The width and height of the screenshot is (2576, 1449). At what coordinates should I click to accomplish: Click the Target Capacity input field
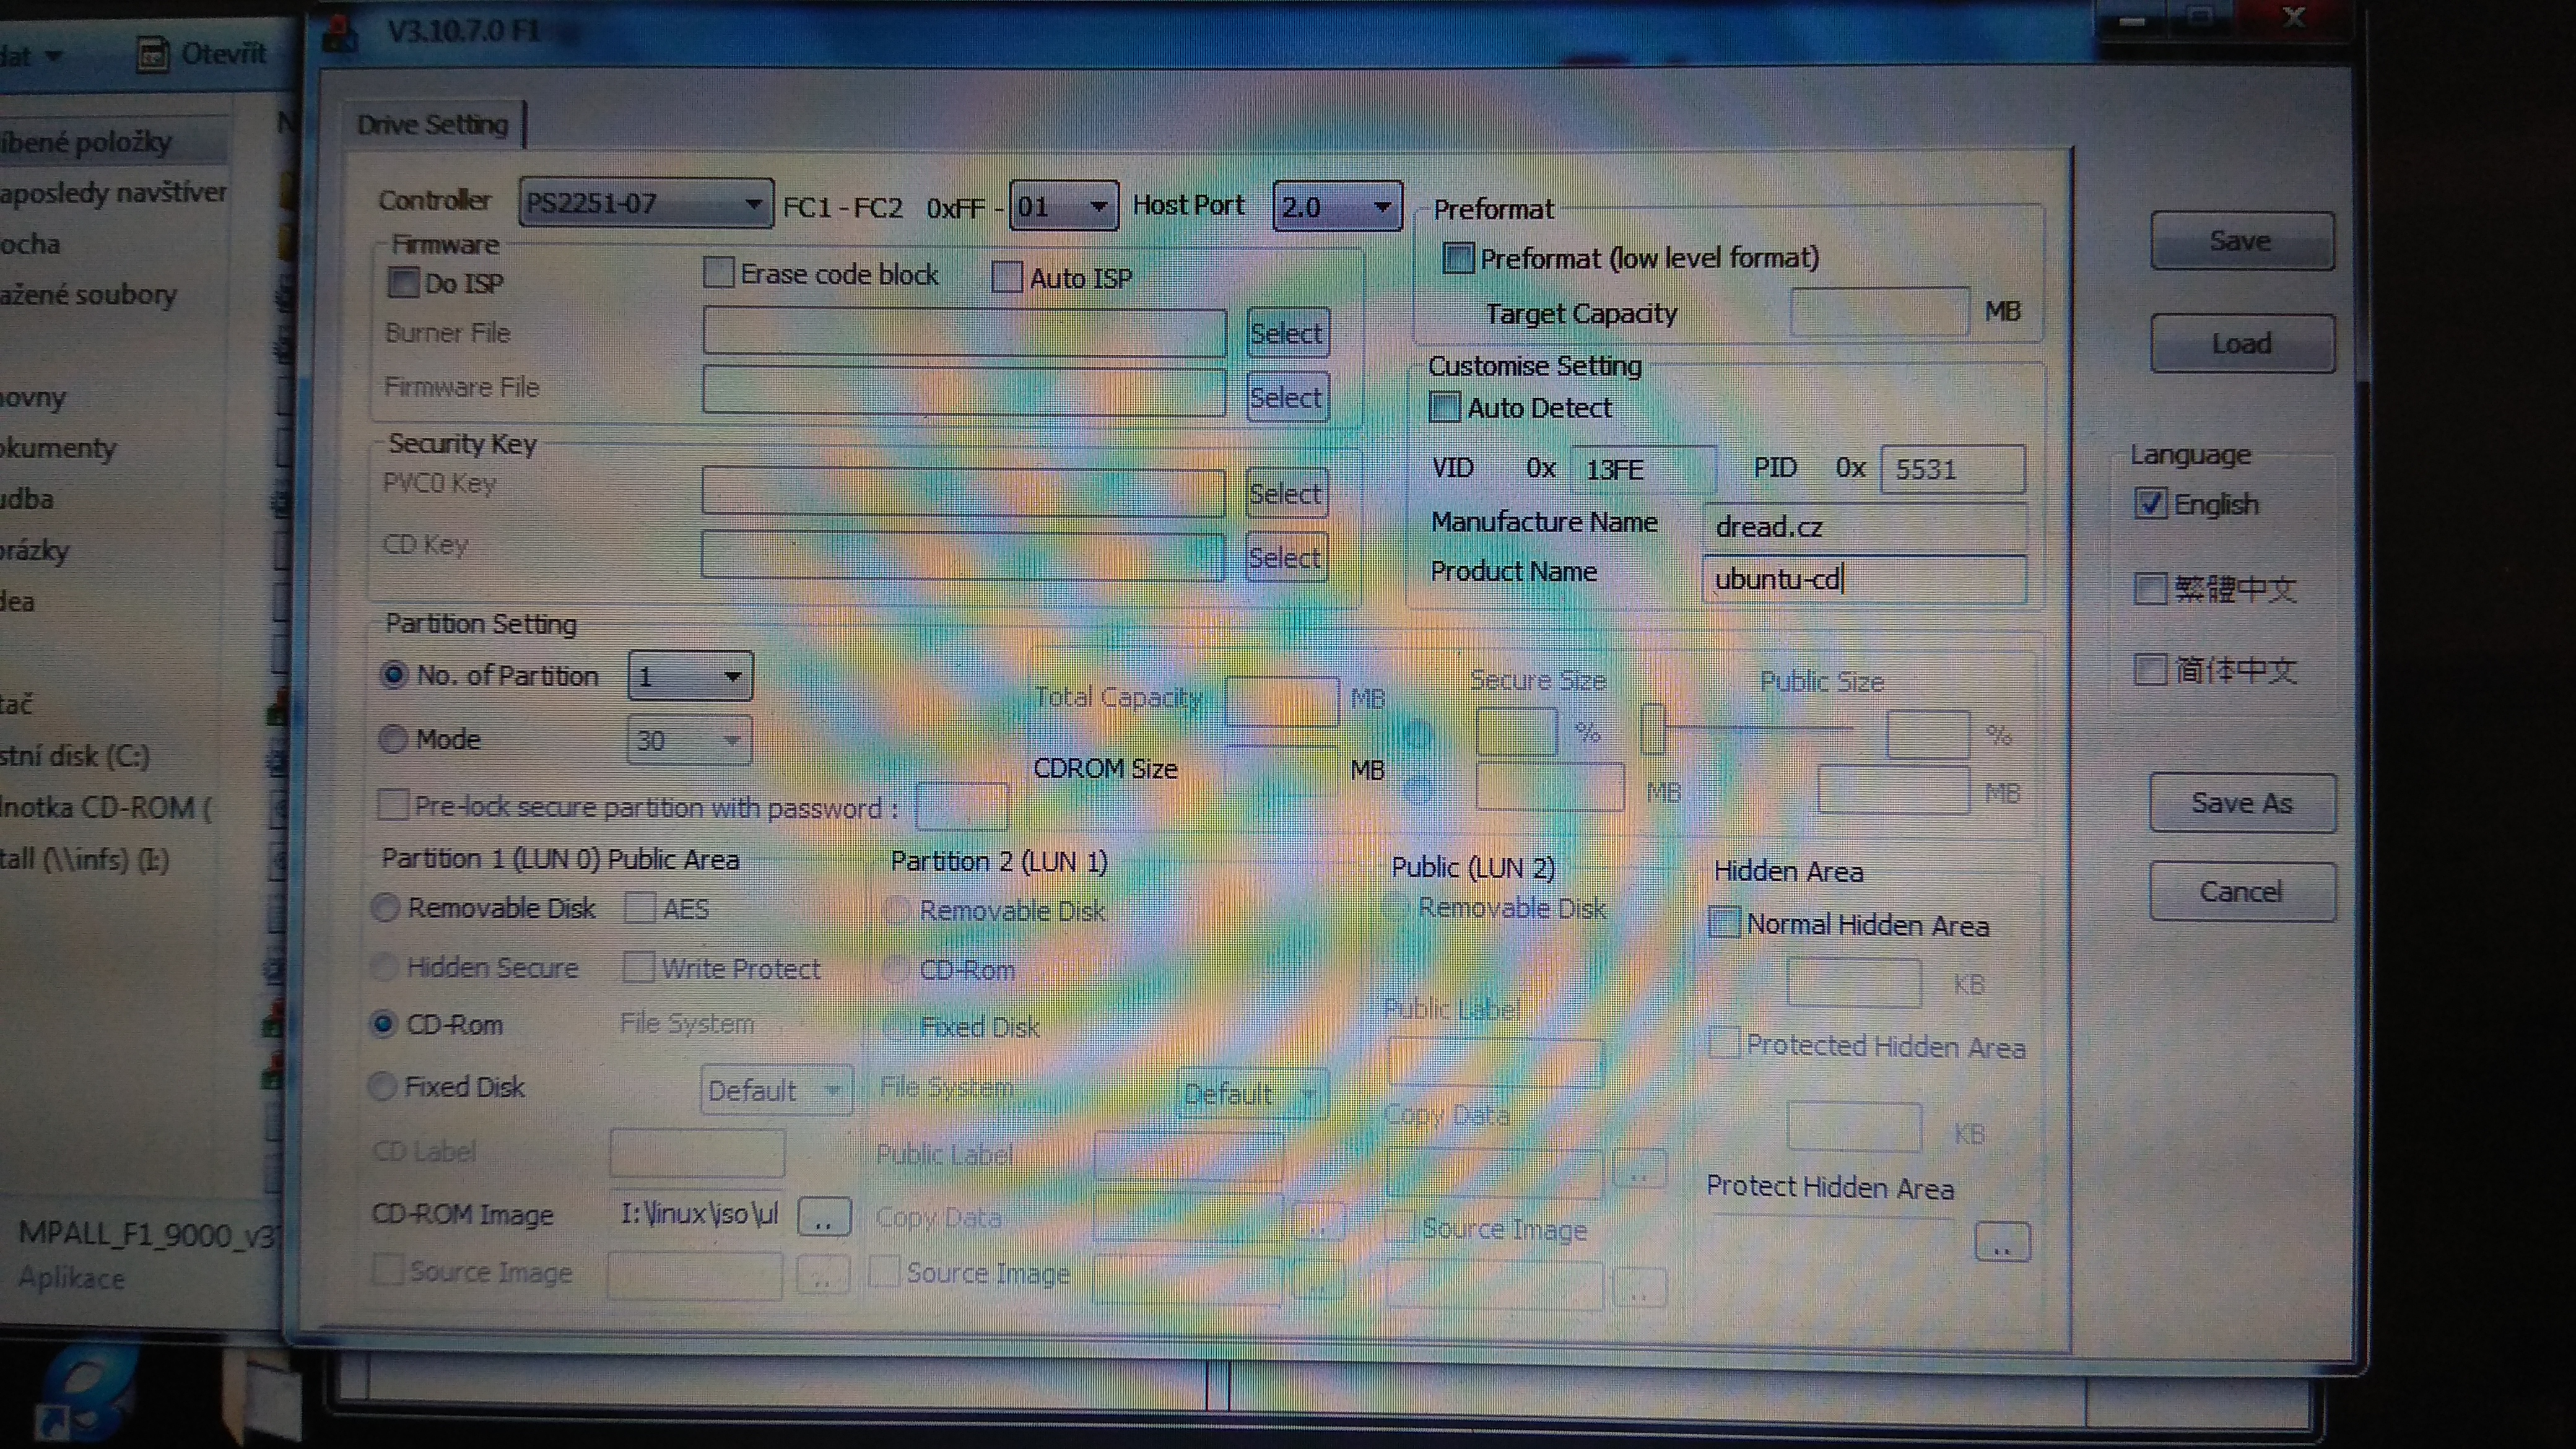coord(1880,312)
